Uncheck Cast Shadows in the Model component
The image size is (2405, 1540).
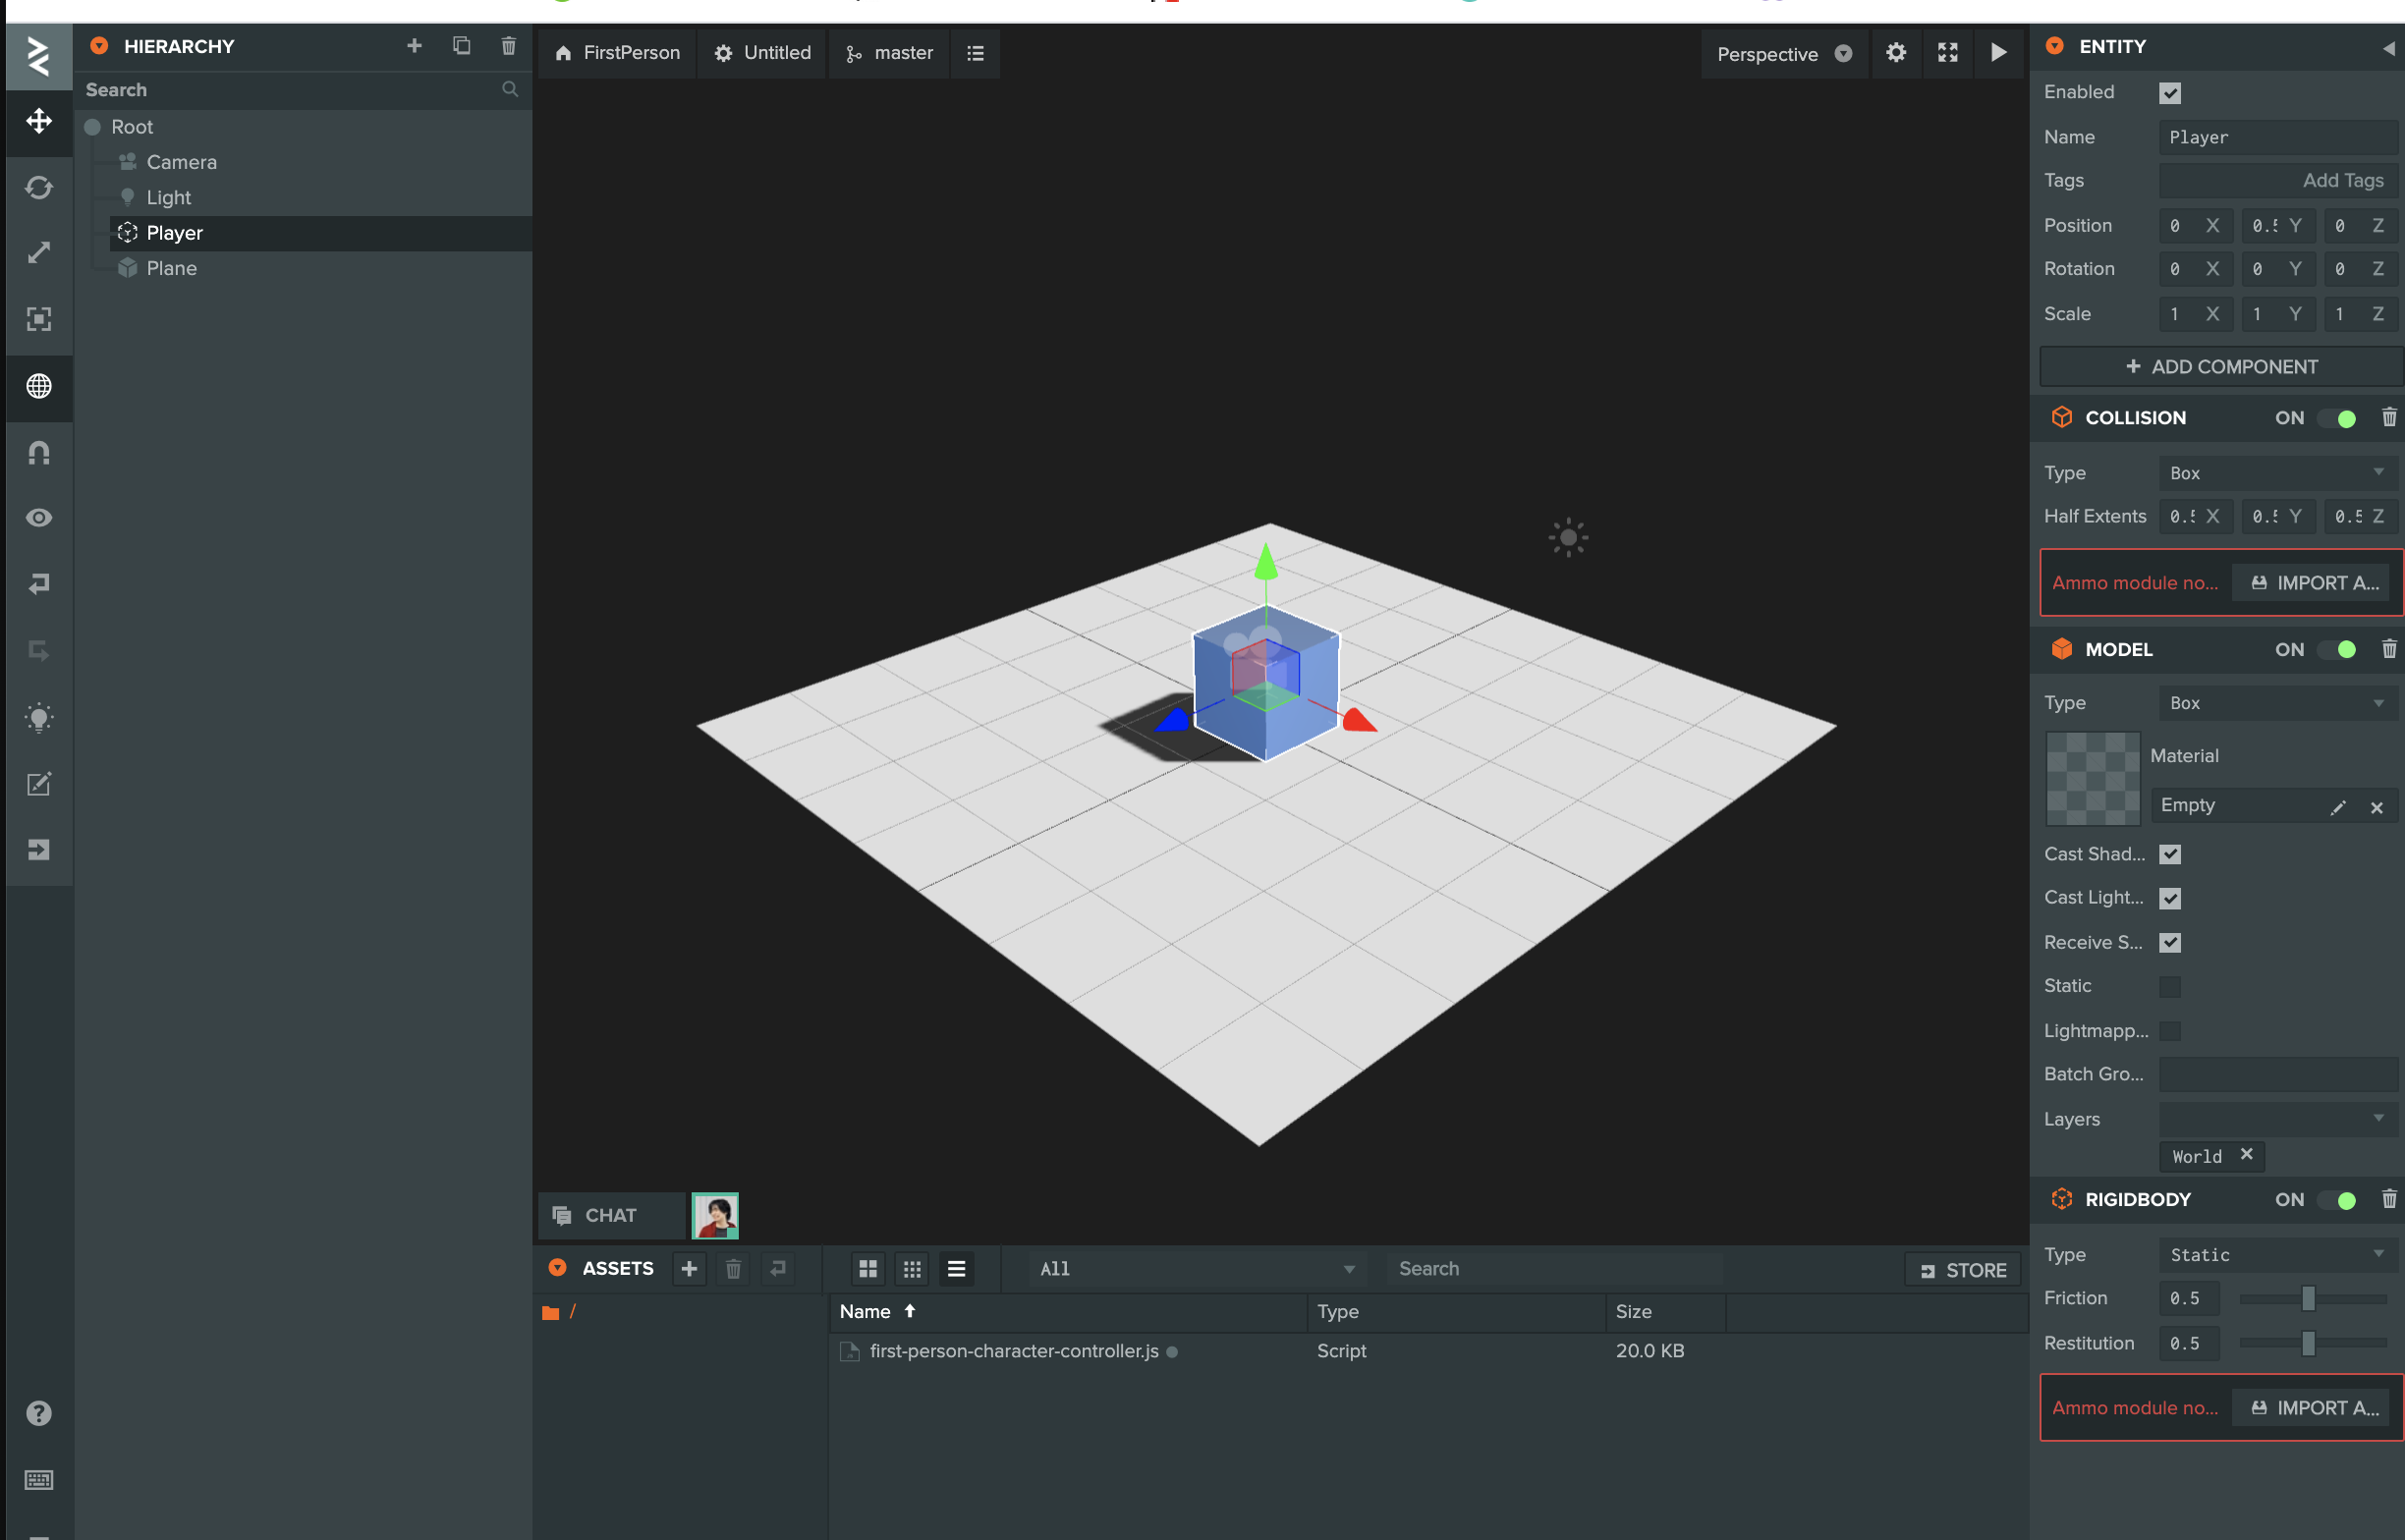pyautogui.click(x=2170, y=854)
